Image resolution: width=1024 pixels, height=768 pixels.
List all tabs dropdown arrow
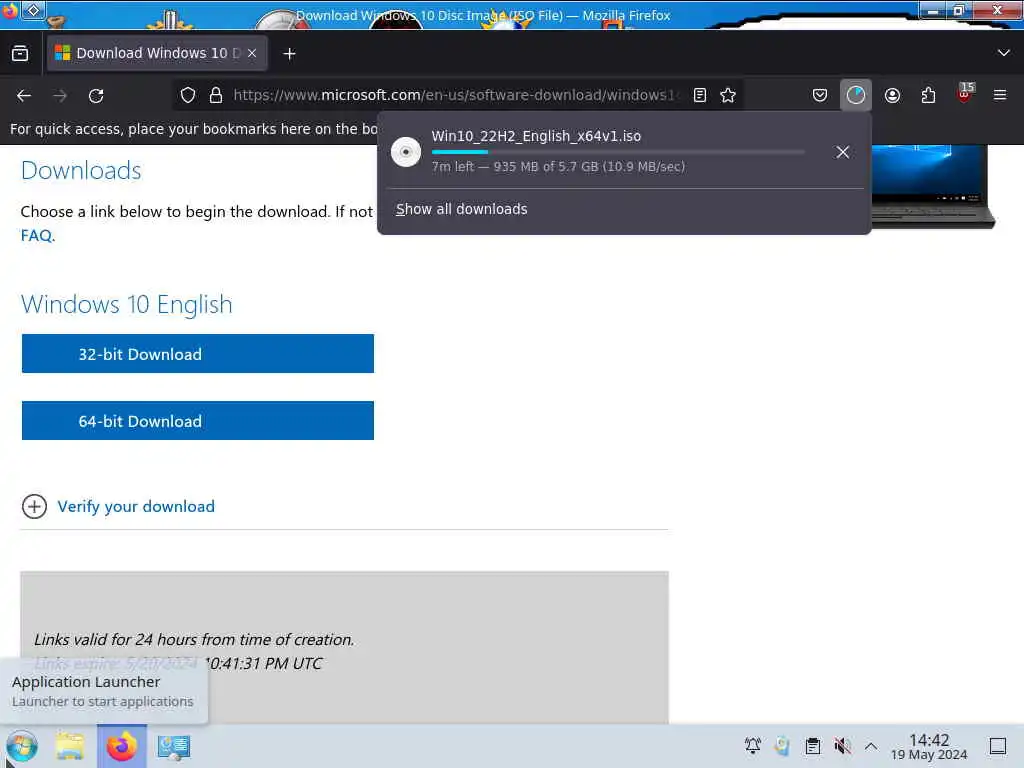click(x=1004, y=53)
